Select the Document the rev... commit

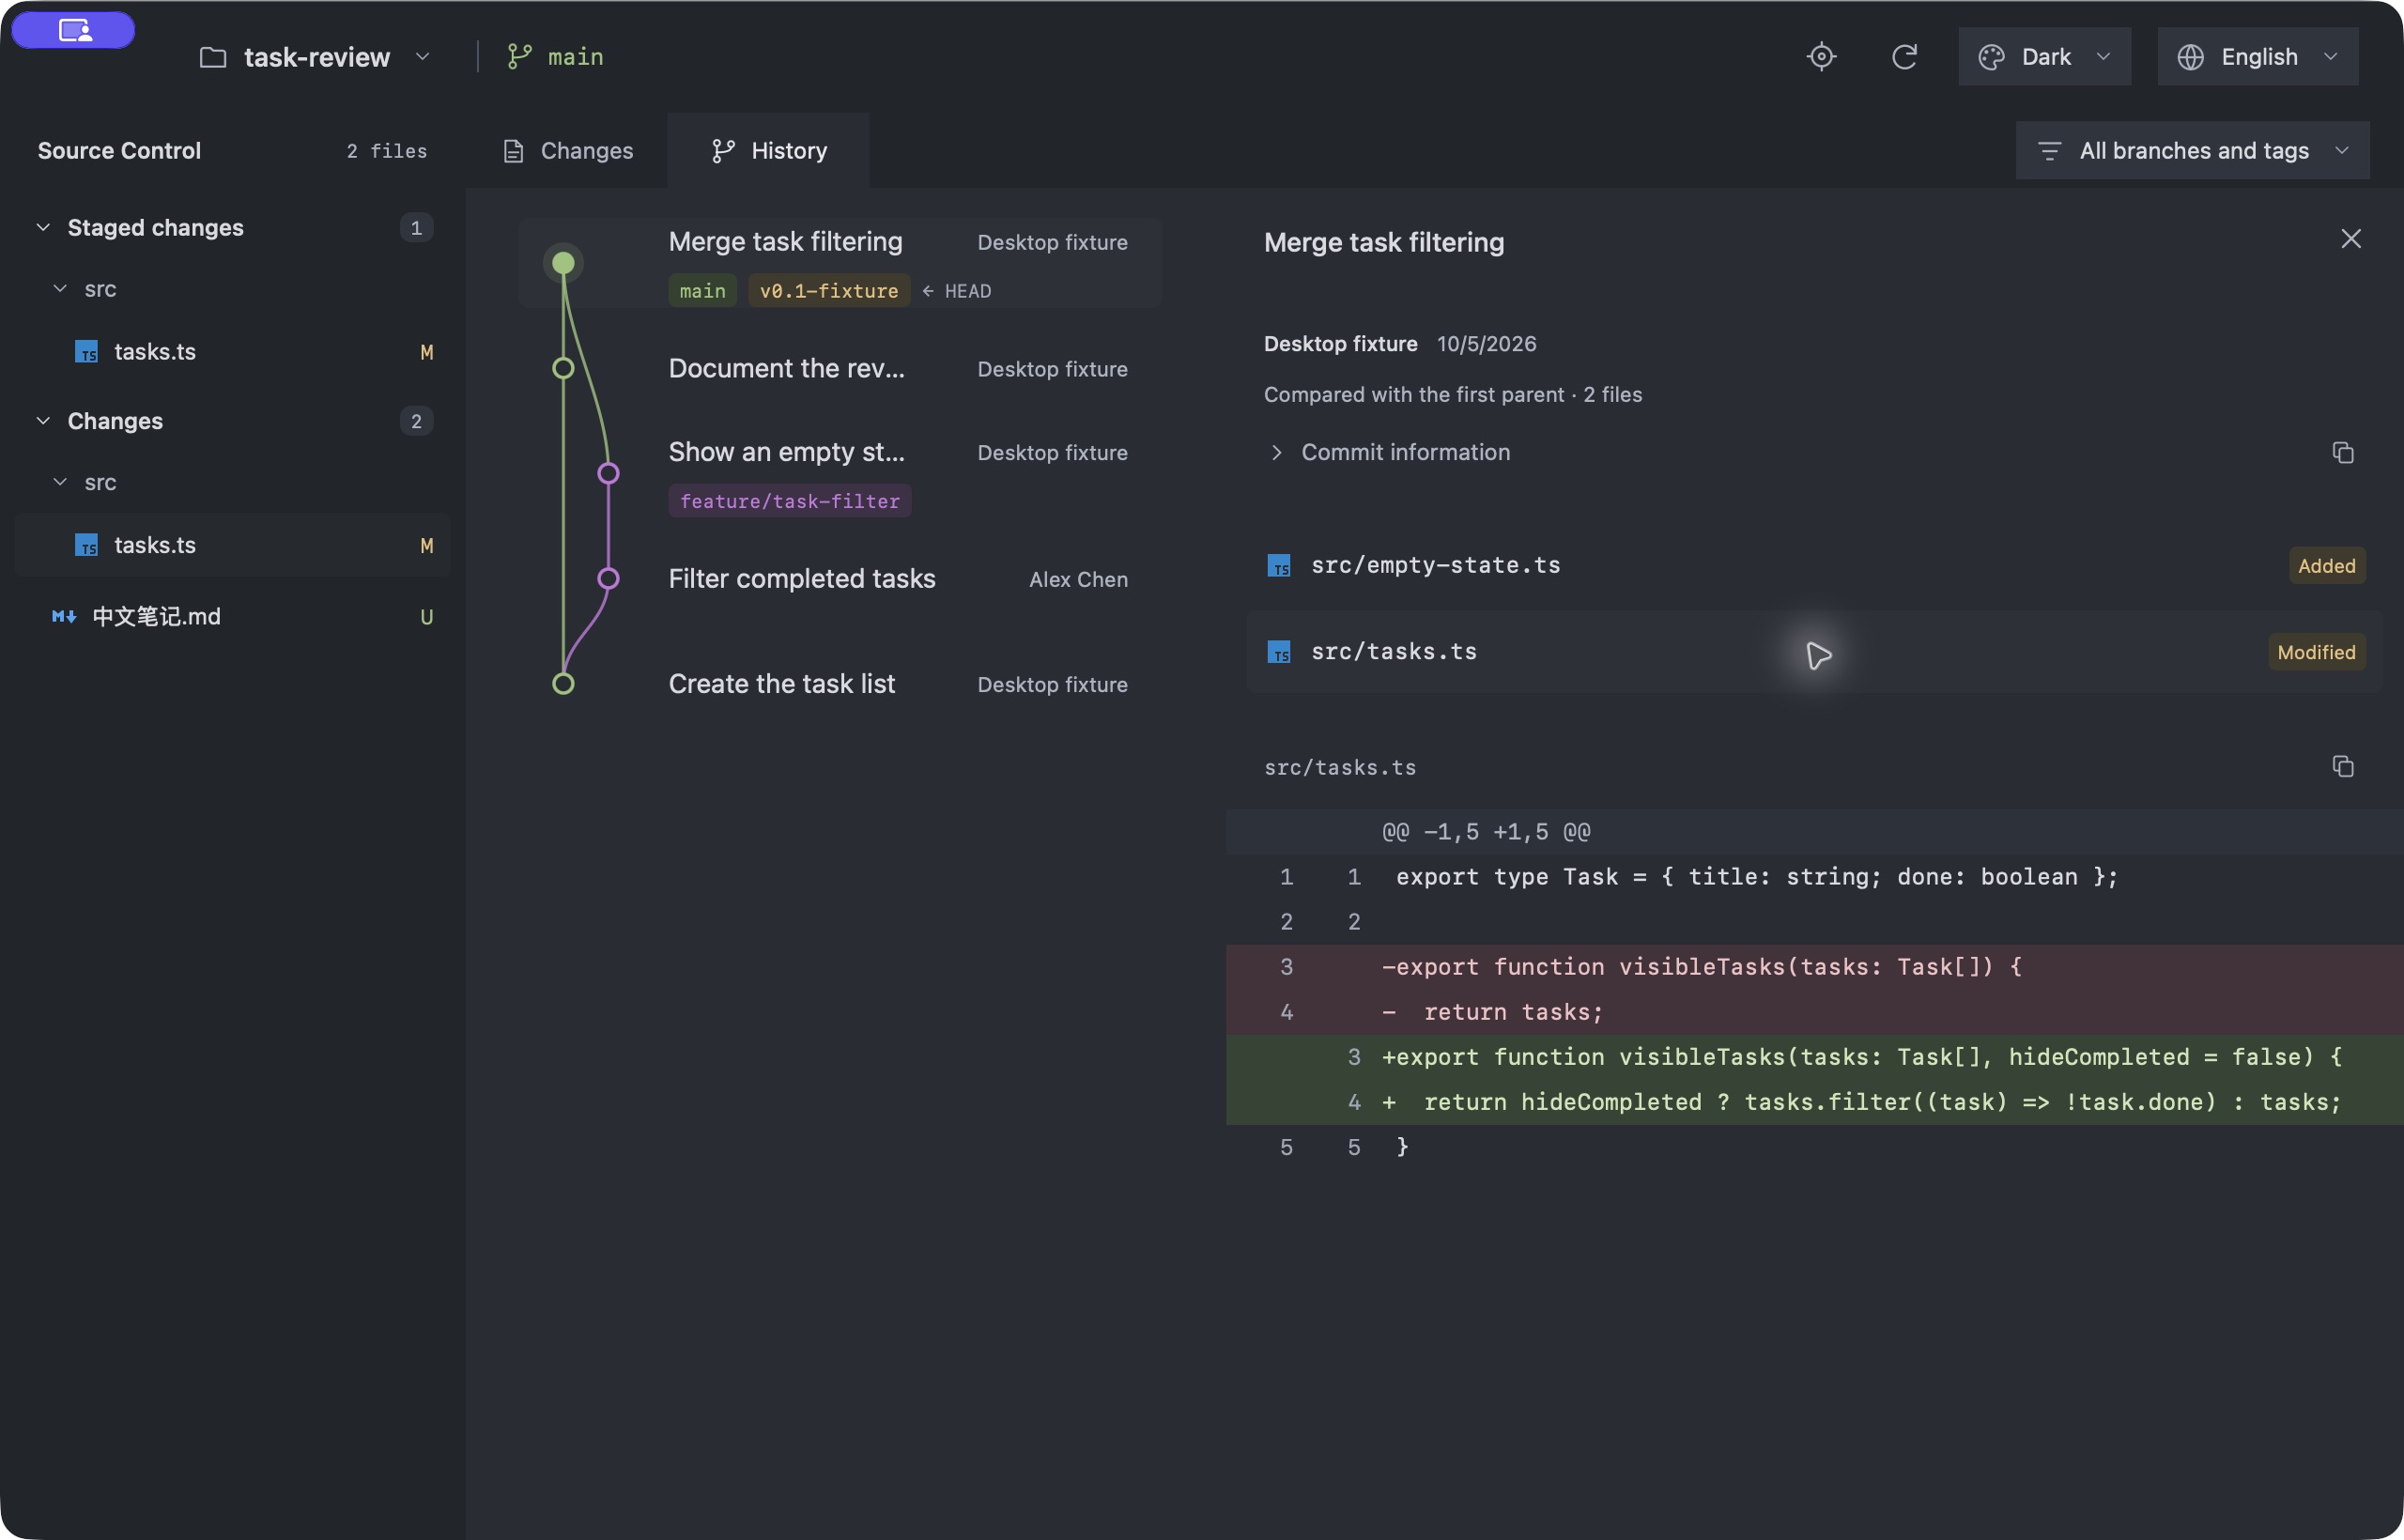click(840, 368)
